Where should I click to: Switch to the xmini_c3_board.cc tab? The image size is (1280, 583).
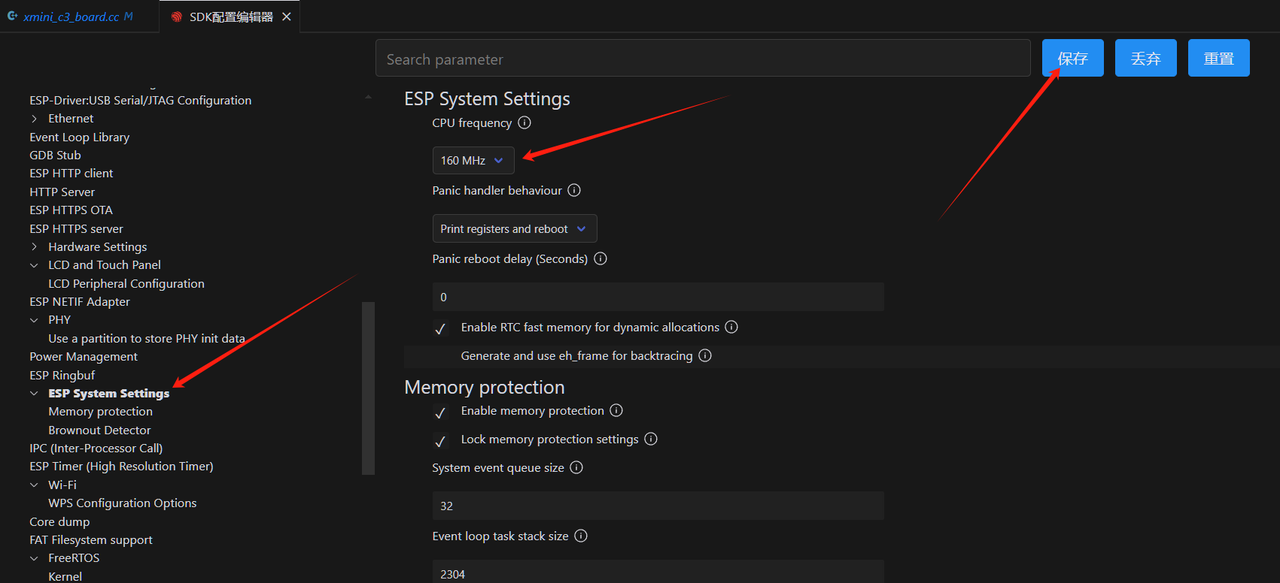click(70, 17)
